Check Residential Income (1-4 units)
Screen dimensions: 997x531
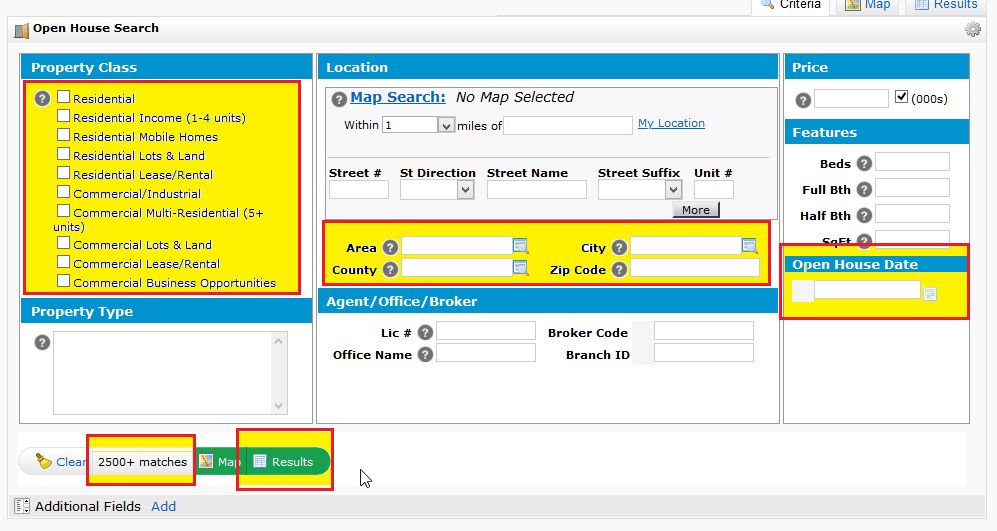(63, 116)
